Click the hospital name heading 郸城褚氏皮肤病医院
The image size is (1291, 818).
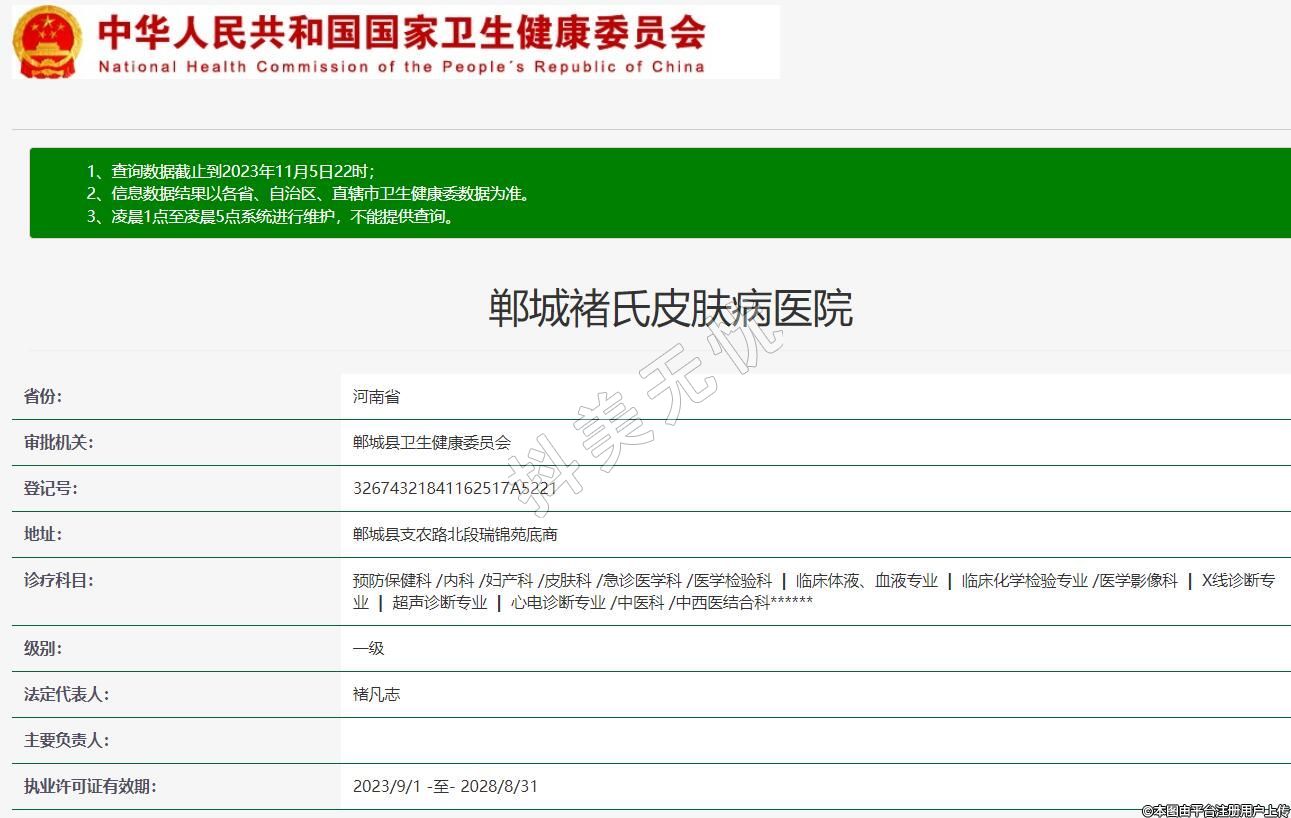tap(670, 309)
